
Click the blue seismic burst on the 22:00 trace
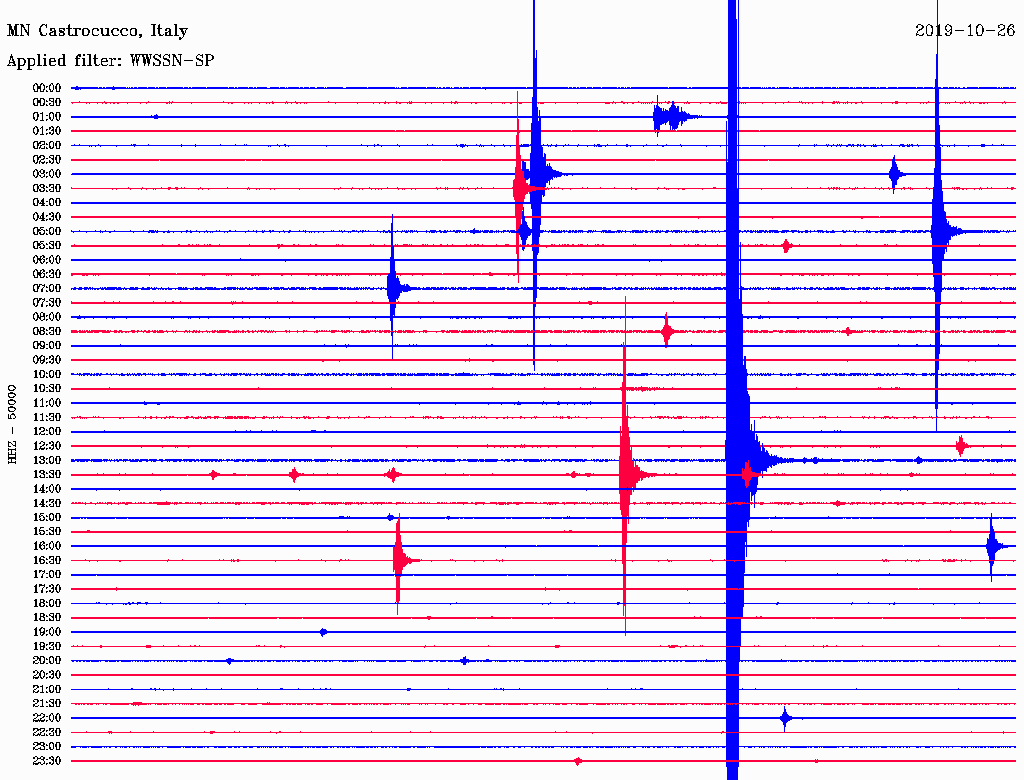pos(786,718)
